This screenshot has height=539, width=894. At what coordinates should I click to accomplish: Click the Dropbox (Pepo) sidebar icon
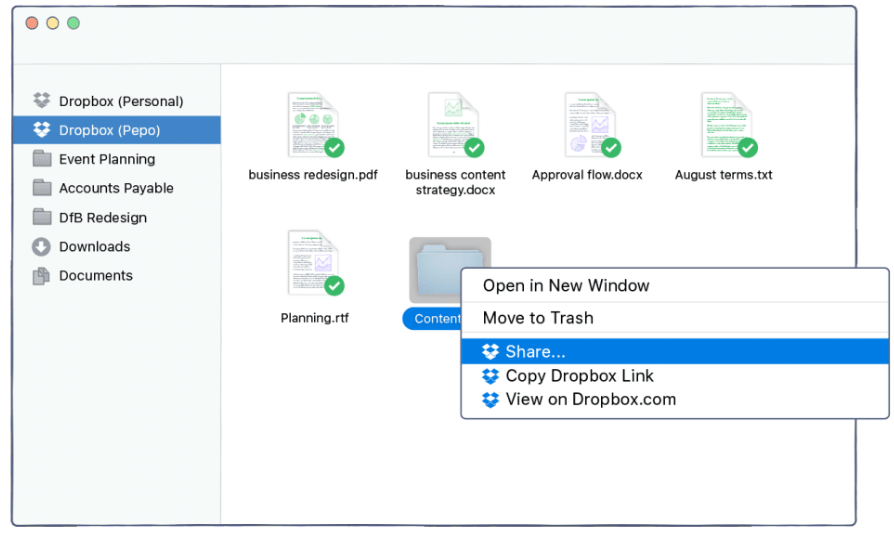42,129
